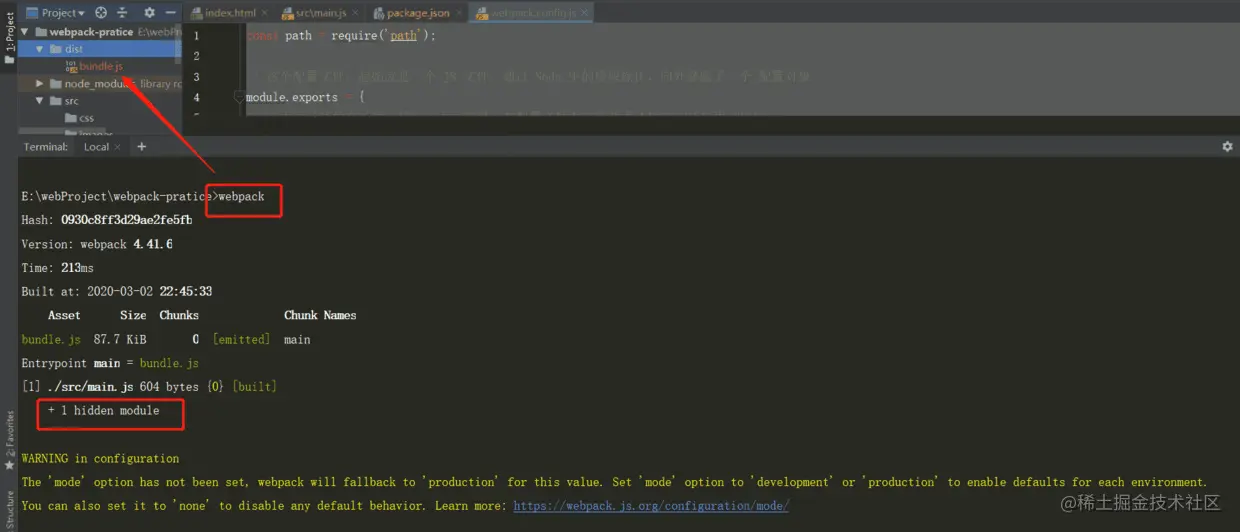Click 'Version: webpack 4.41.6' line
The height and width of the screenshot is (532, 1240).
[x=97, y=244]
